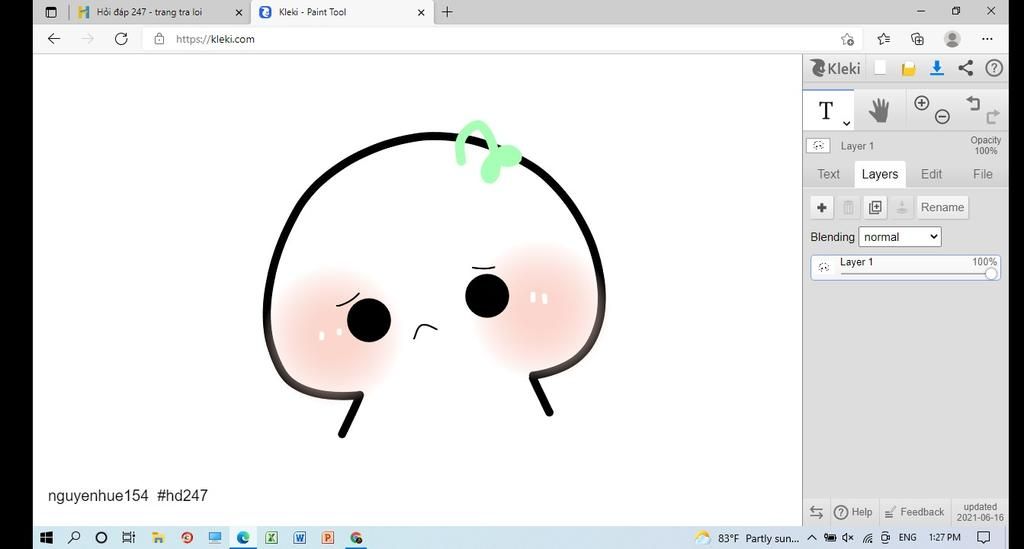Viewport: 1024px width, 549px height.
Task: Close the Kleki - Paint Tool tab
Action: [421, 12]
